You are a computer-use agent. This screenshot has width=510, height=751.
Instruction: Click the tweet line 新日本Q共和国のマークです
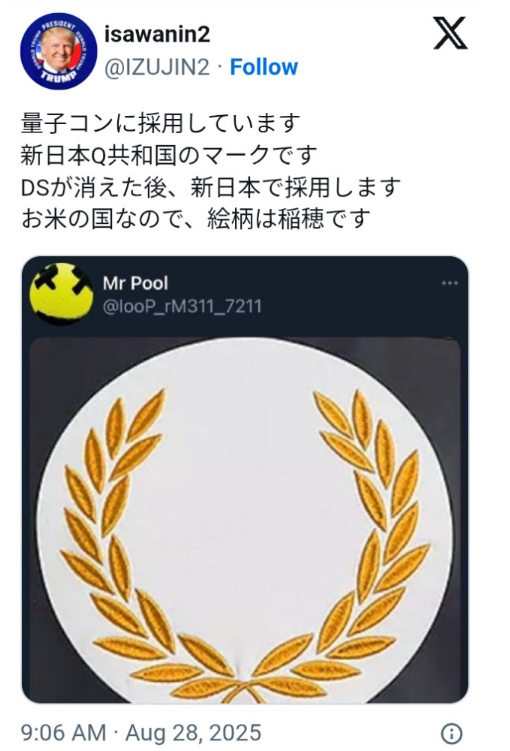coord(169,155)
